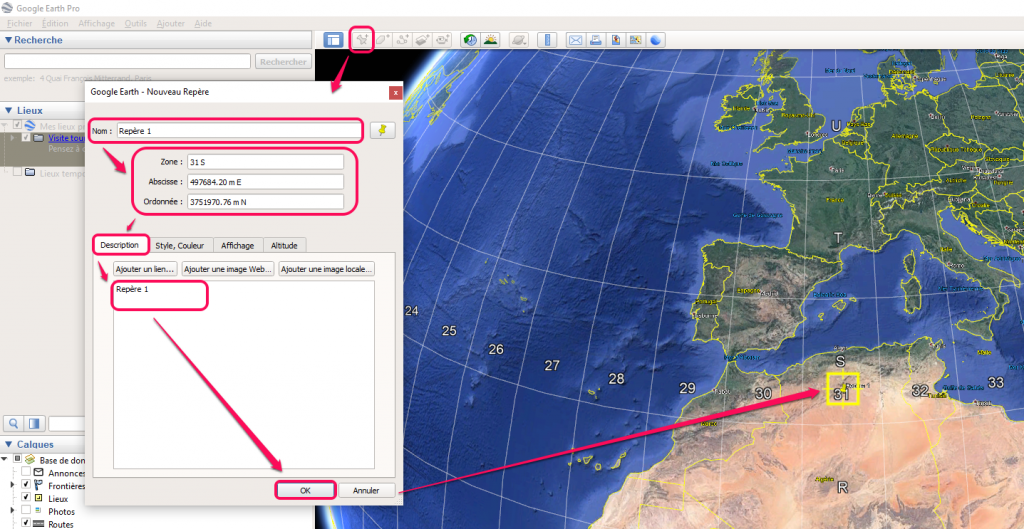This screenshot has height=529, width=1024.
Task: Click the Record a Tour camera icon
Action: 444,40
